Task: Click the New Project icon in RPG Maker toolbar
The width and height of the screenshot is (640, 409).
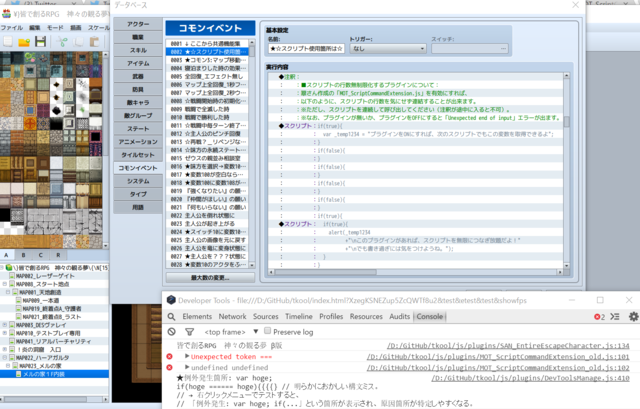Action: point(8,42)
